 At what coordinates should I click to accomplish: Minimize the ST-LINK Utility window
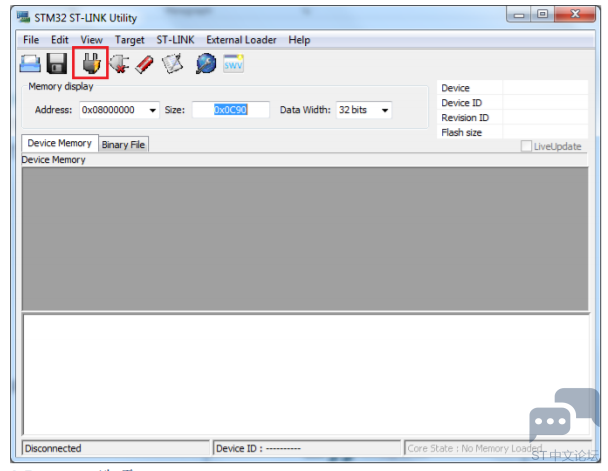coord(519,15)
